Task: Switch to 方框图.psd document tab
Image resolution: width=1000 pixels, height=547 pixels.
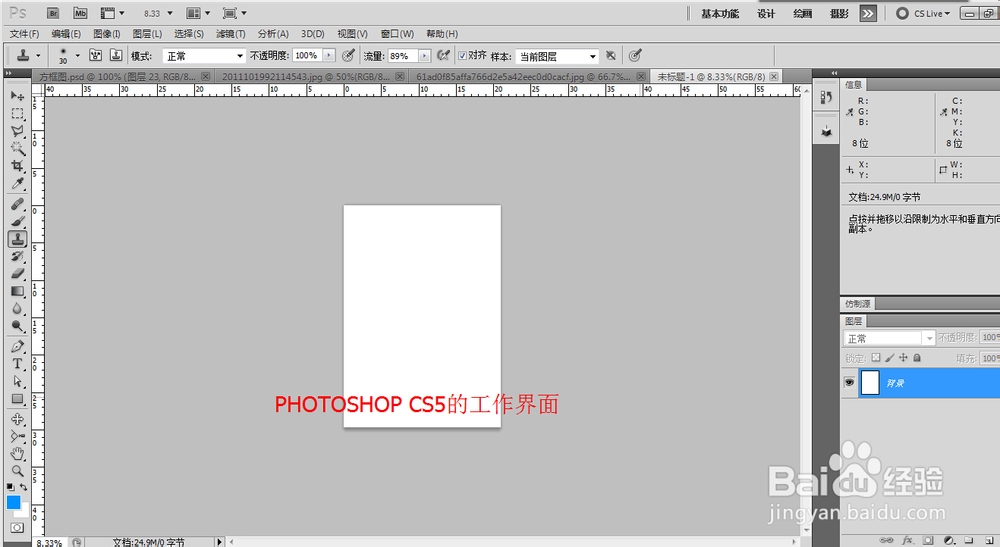Action: tap(123, 77)
